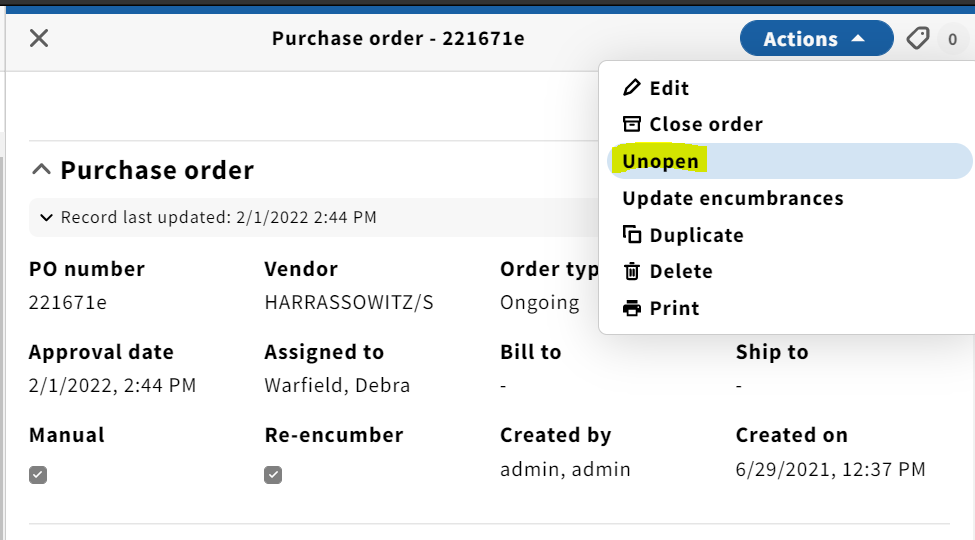Screen dimensions: 975x540
Task: Click the trash icon beside Delete
Action: 632,271
